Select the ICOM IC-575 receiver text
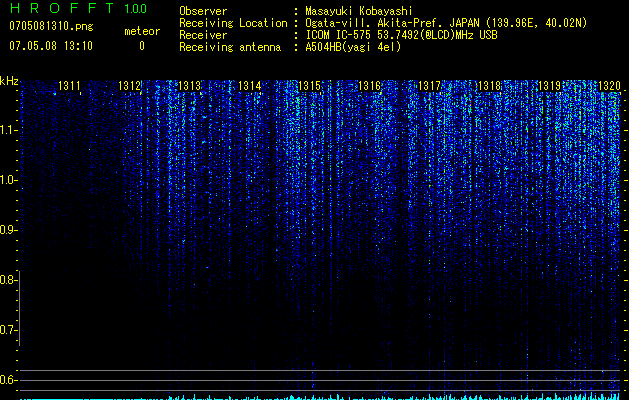Screen dimensions: 629x400 pos(401,35)
